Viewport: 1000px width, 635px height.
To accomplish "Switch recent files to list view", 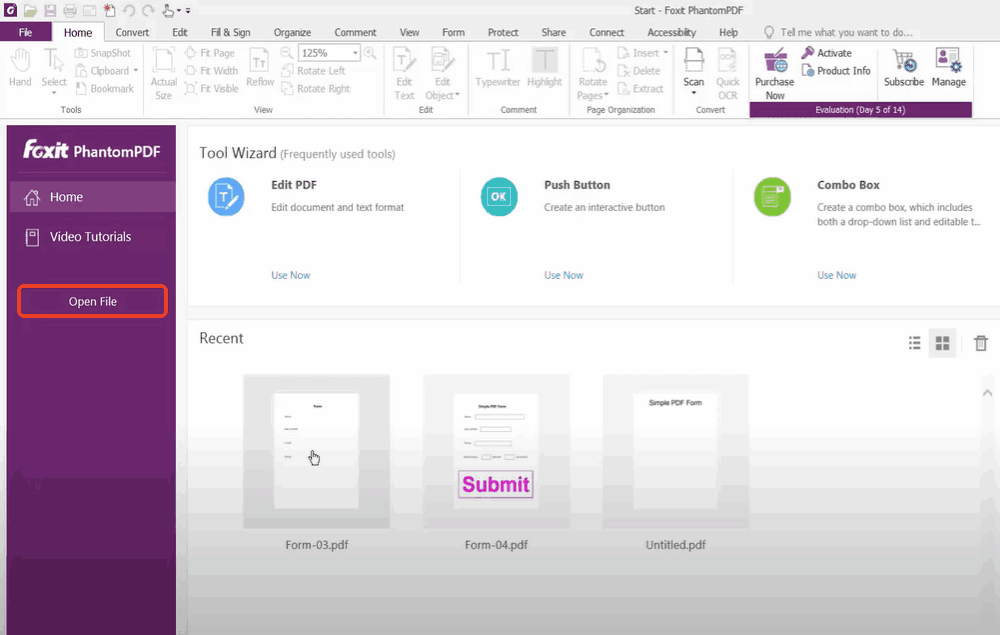I will [914, 343].
